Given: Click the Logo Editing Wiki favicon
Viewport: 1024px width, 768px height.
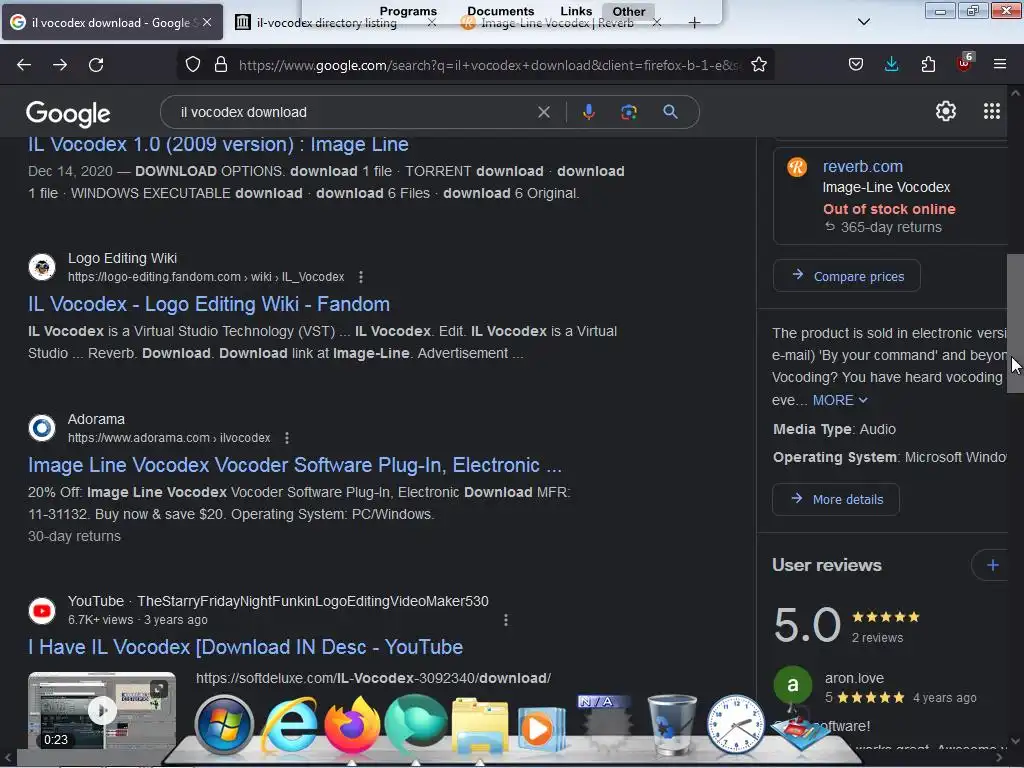Looking at the screenshot, I should coord(42,267).
